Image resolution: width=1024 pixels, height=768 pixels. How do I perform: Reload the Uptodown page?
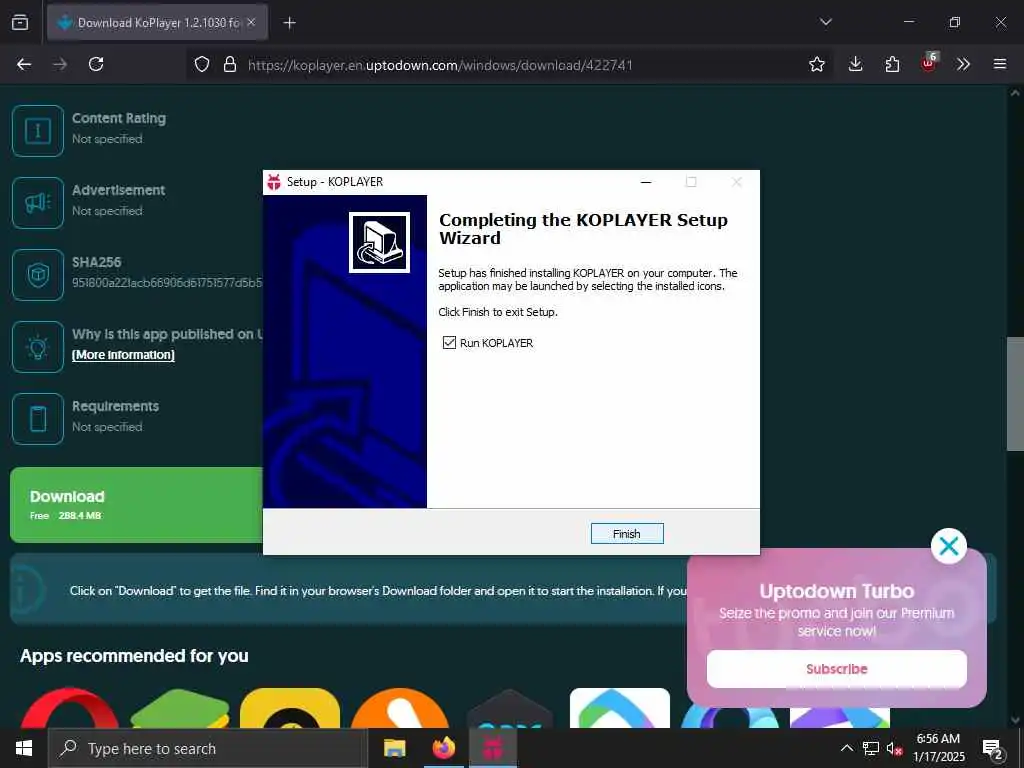pos(96,64)
